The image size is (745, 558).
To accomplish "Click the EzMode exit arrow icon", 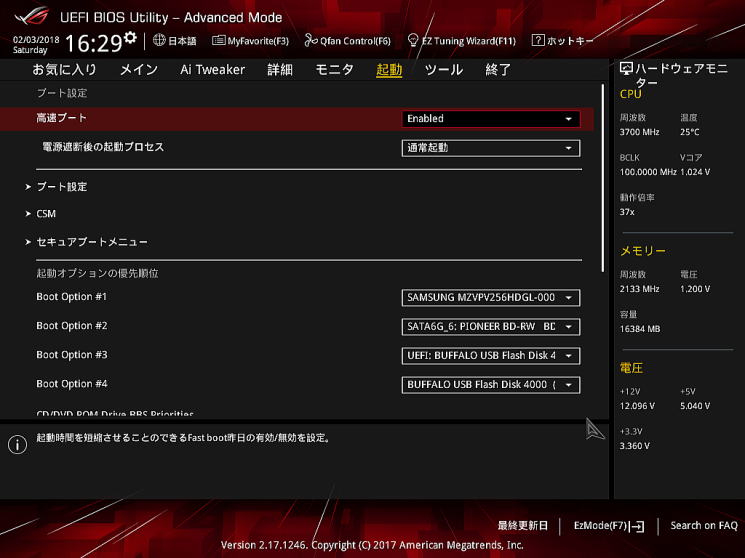I will [637, 526].
